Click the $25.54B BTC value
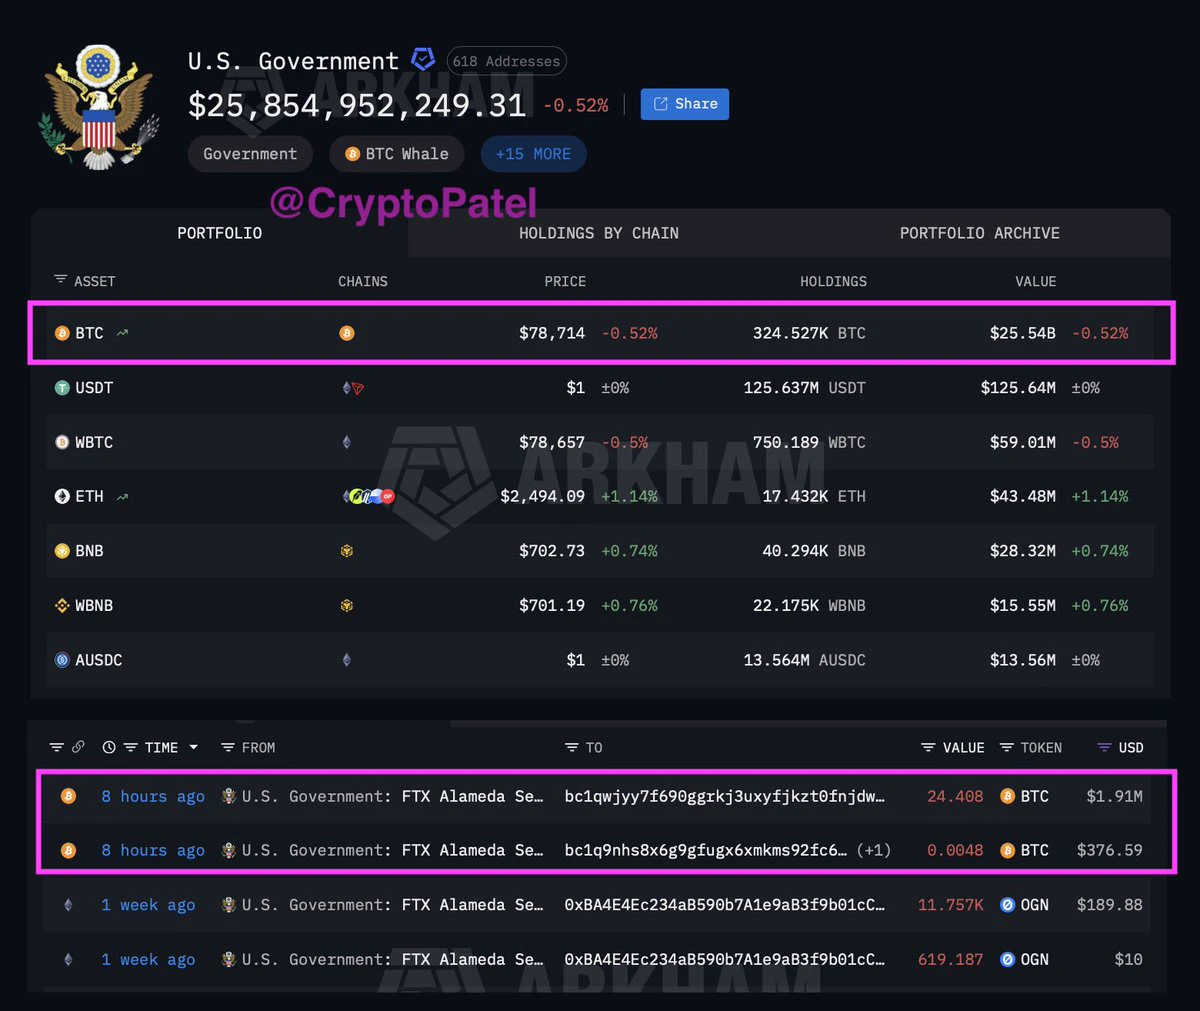 (x=1022, y=333)
